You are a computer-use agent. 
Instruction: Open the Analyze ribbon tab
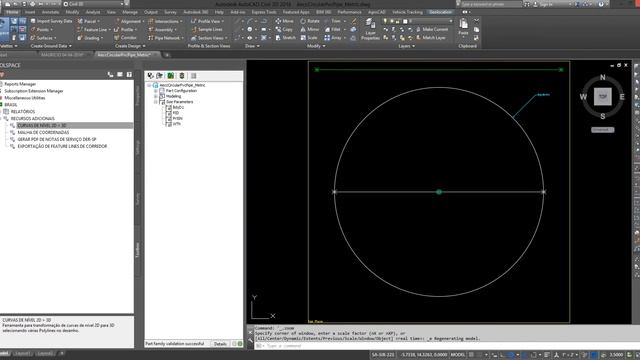coord(93,12)
